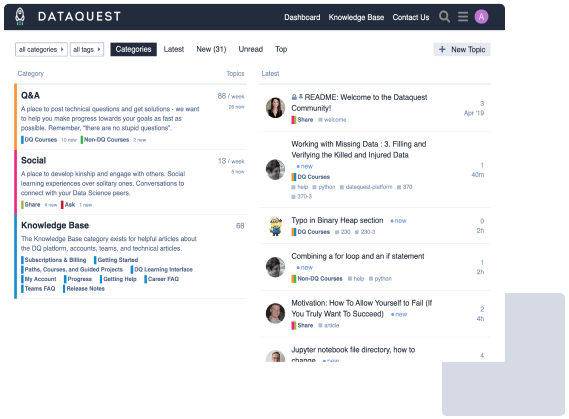Click the dataquest-platform tag
569x419 pixels.
pos(366,187)
